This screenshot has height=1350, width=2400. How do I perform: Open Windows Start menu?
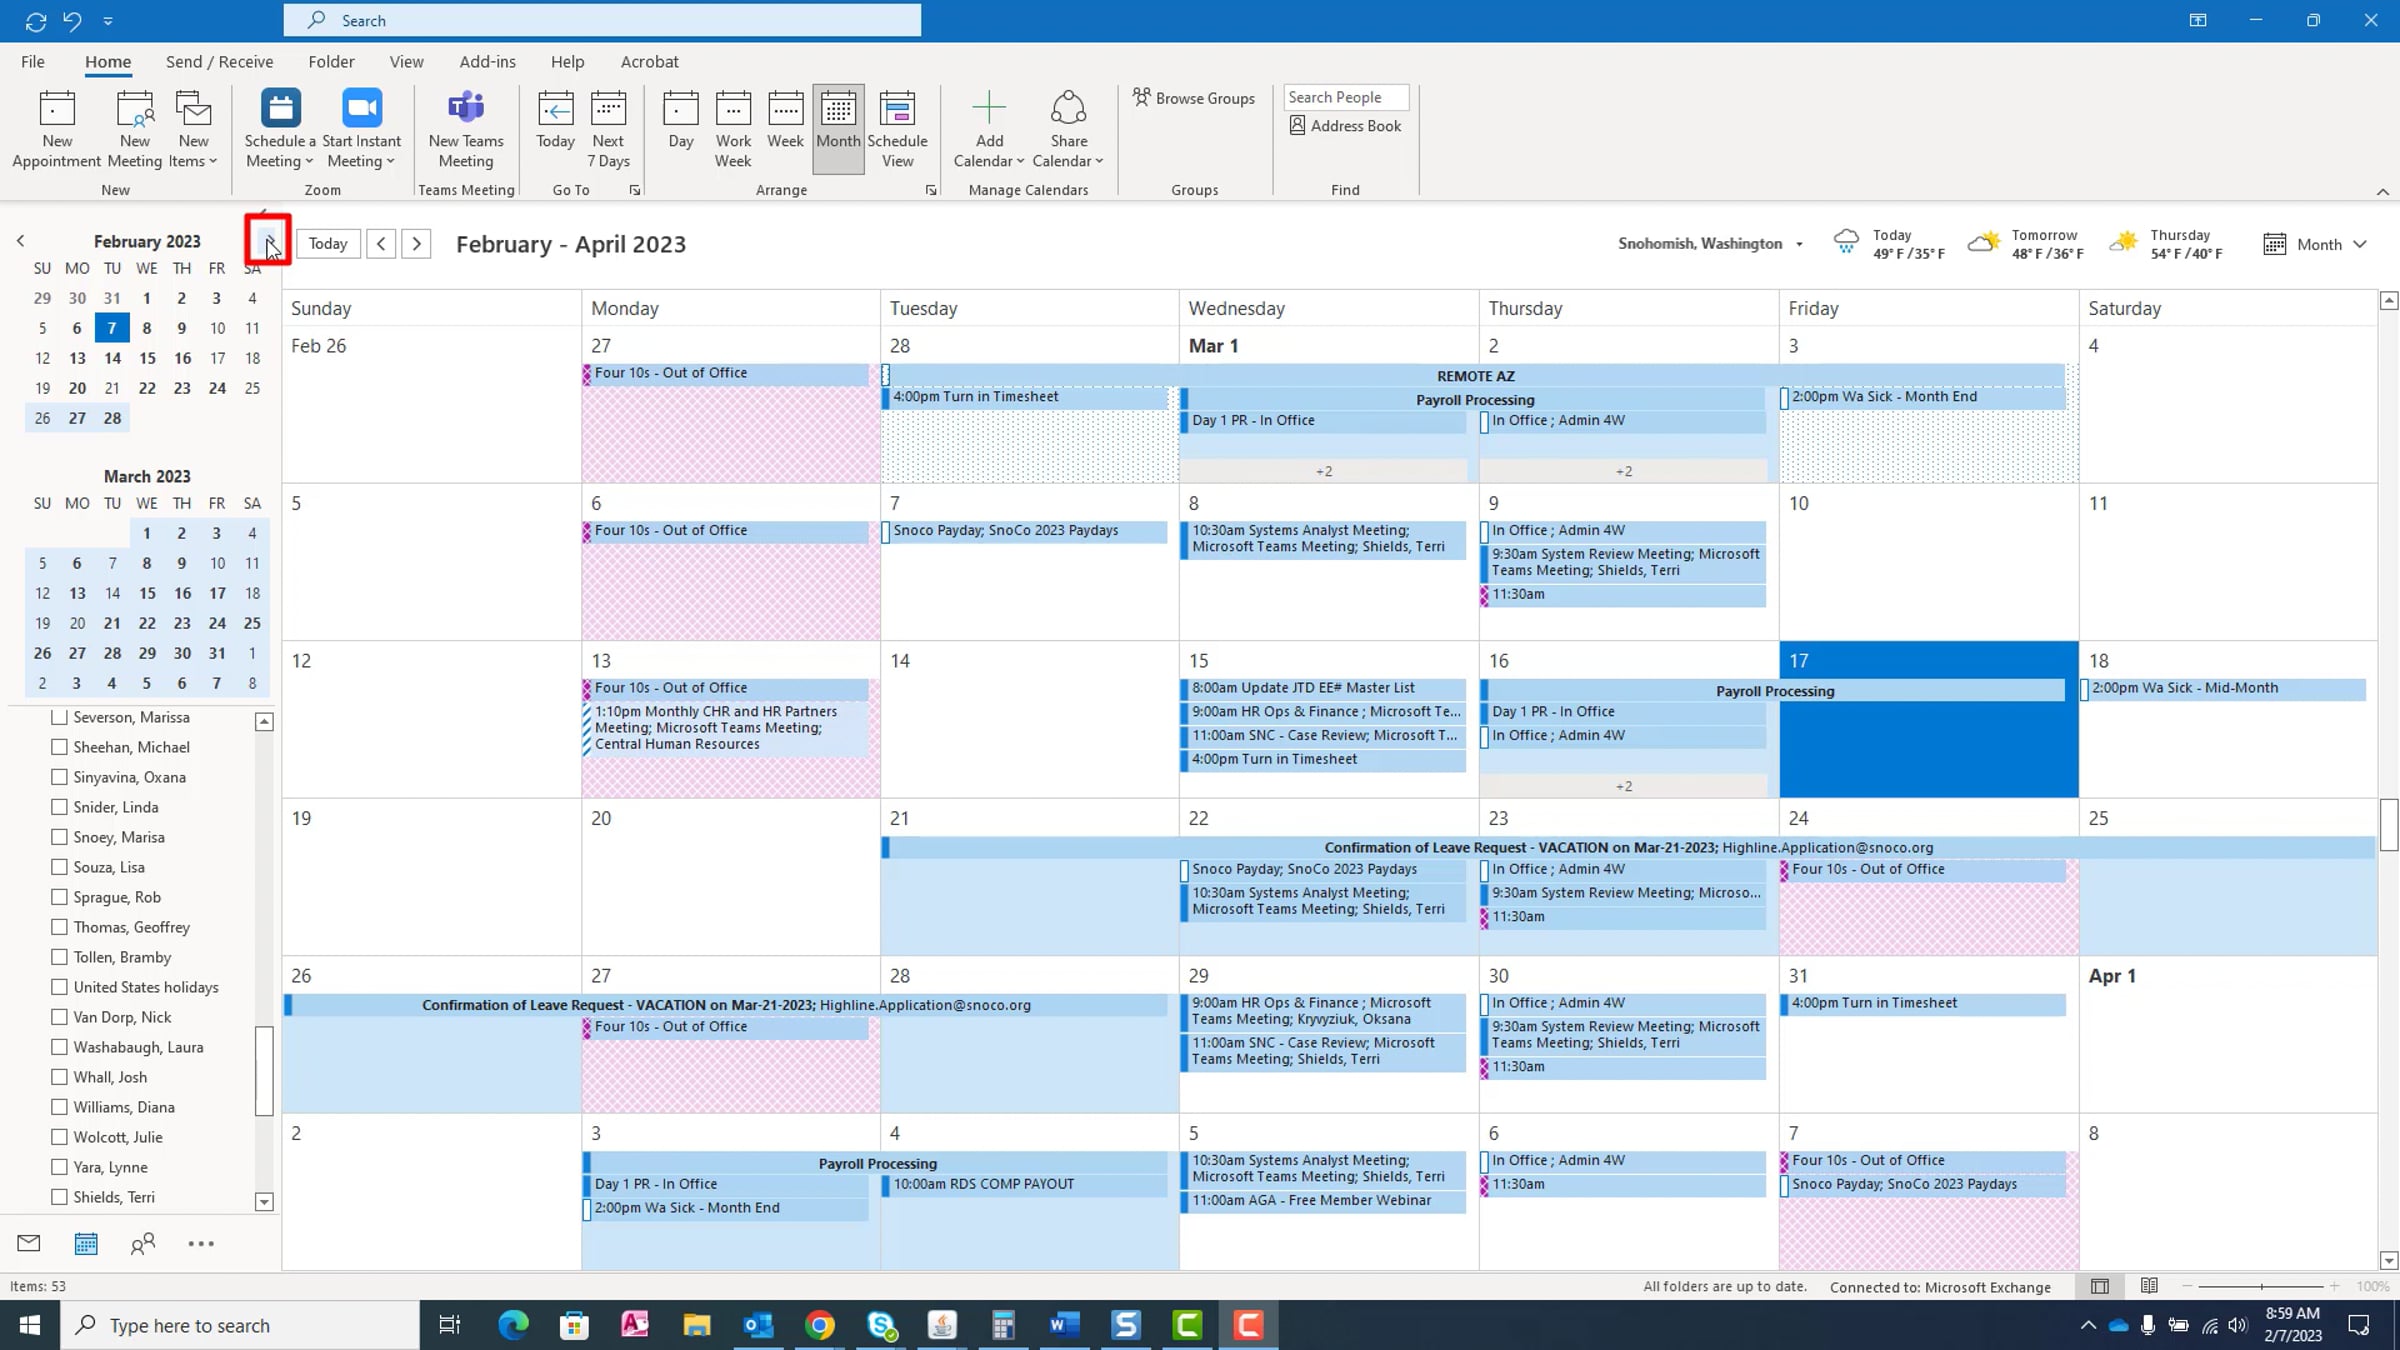tap(30, 1325)
